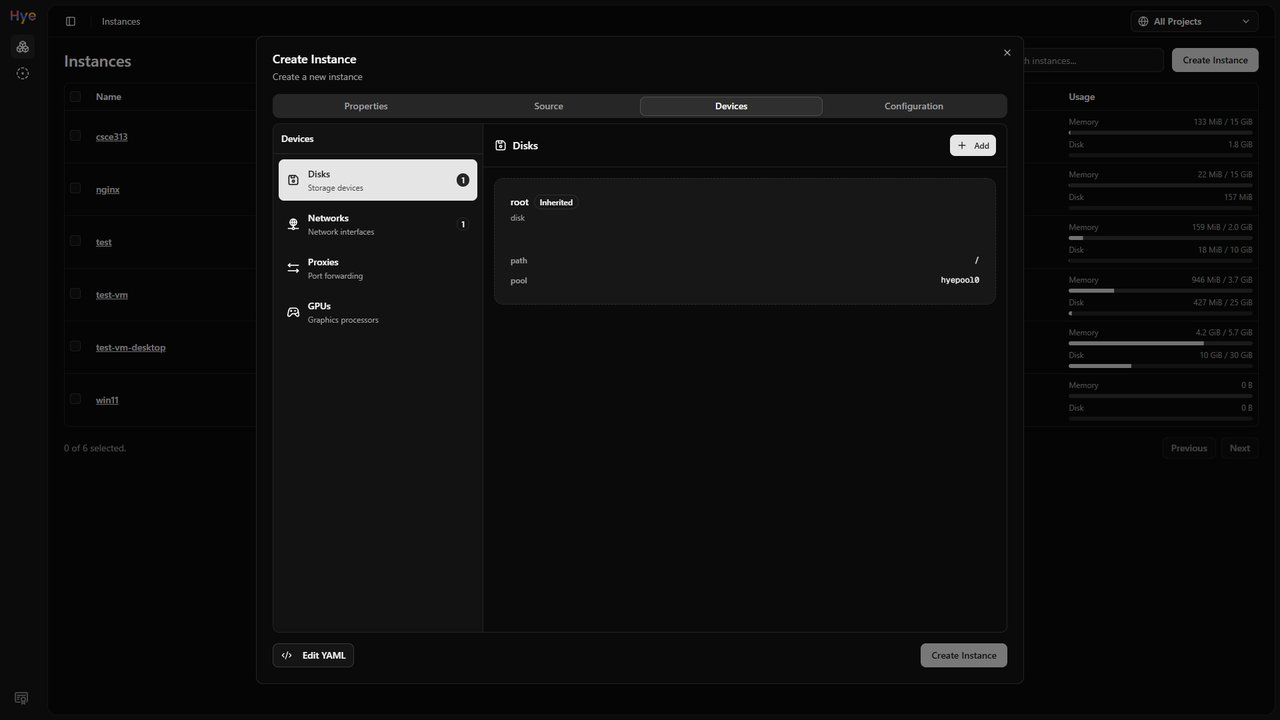Click the '4.2 GiB / 5.7 GiB' memory value
The width and height of the screenshot is (1280, 720).
(x=1224, y=332)
